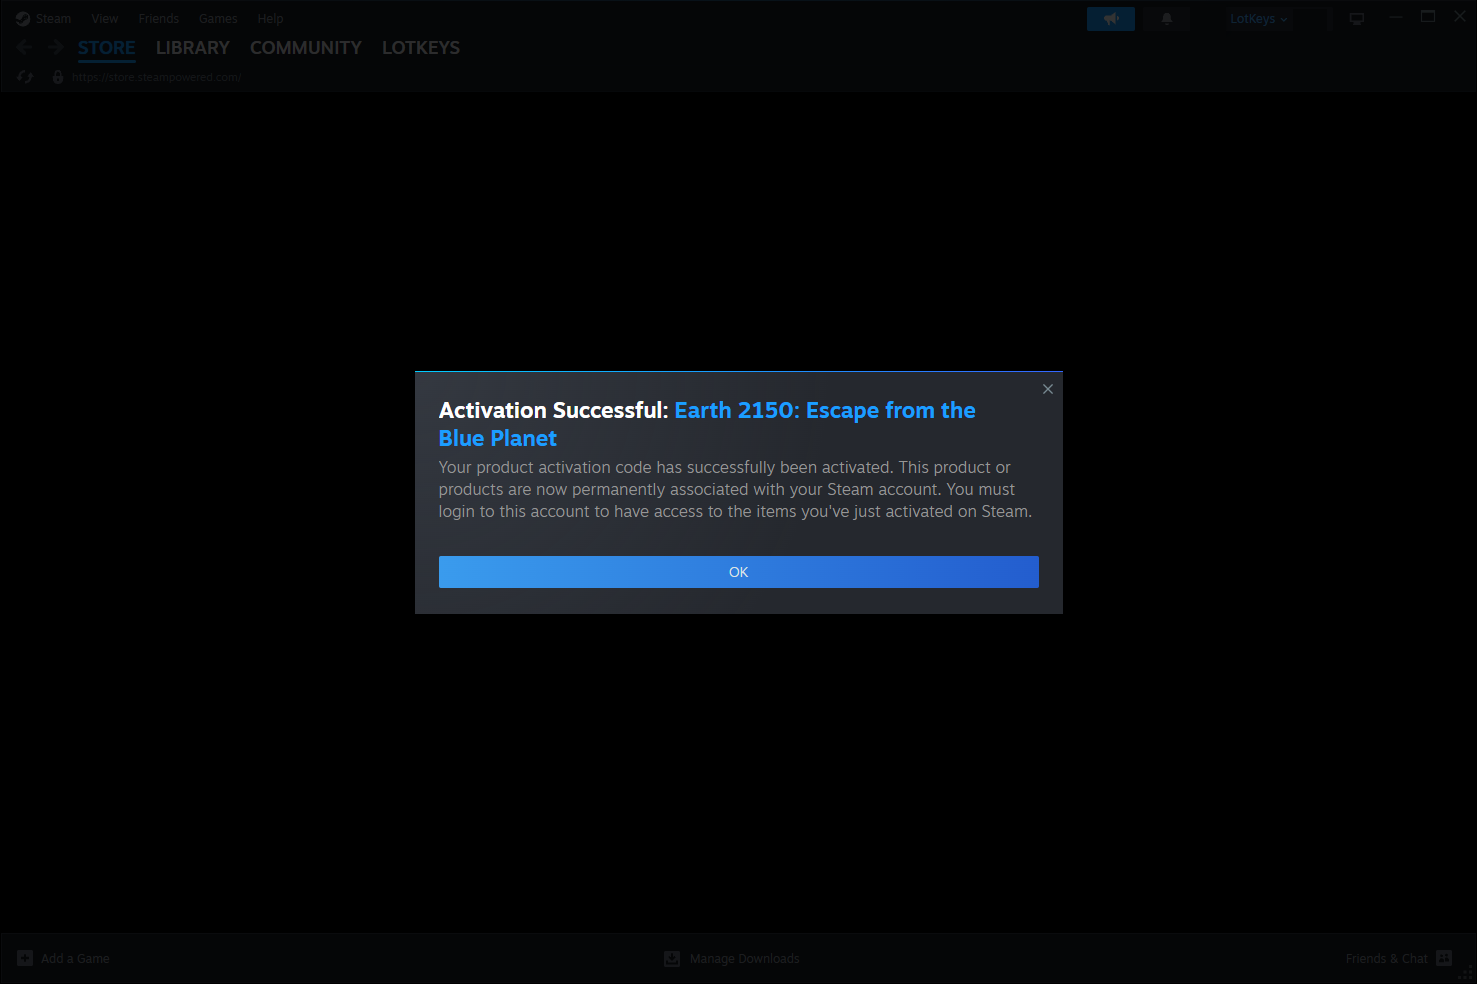Screen dimensions: 1477x984
Task: Switch to the COMMUNITY tab
Action: point(306,47)
